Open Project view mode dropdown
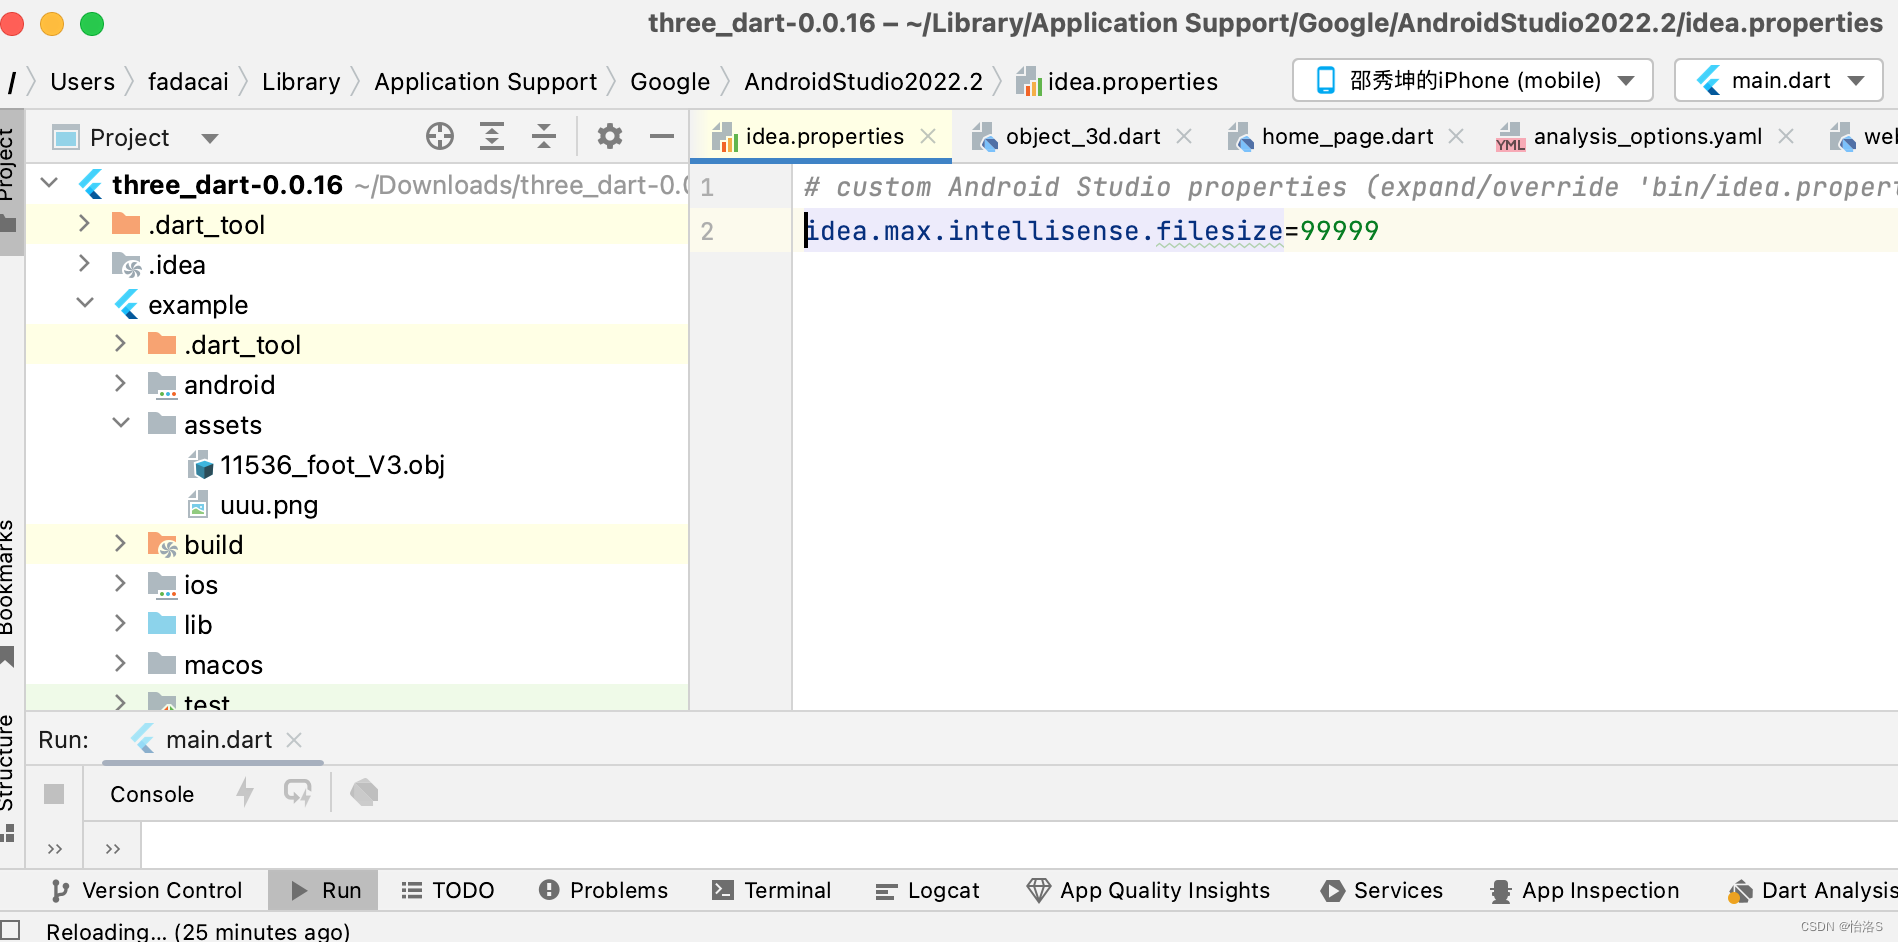The image size is (1898, 942). 210,138
